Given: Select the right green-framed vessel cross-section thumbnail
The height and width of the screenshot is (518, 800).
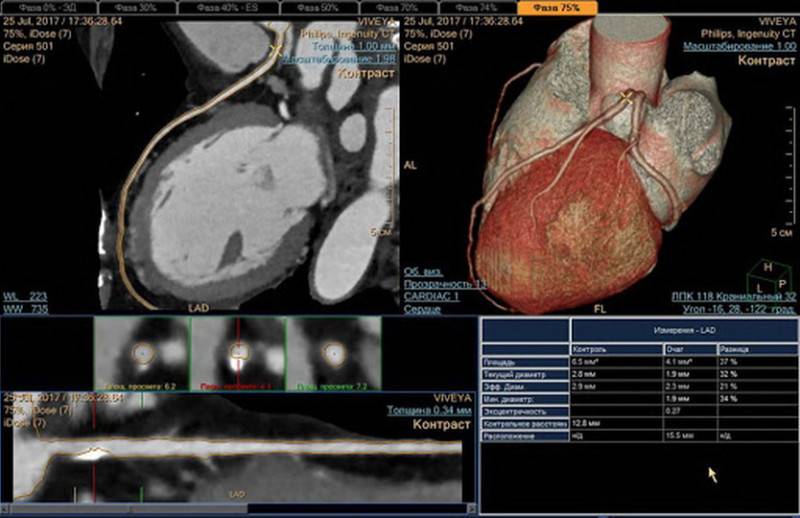Looking at the screenshot, I should pos(333,354).
